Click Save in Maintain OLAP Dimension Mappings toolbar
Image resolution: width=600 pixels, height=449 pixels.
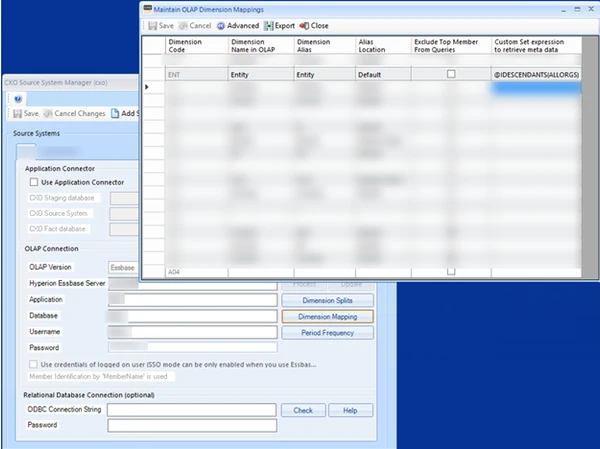[161, 26]
